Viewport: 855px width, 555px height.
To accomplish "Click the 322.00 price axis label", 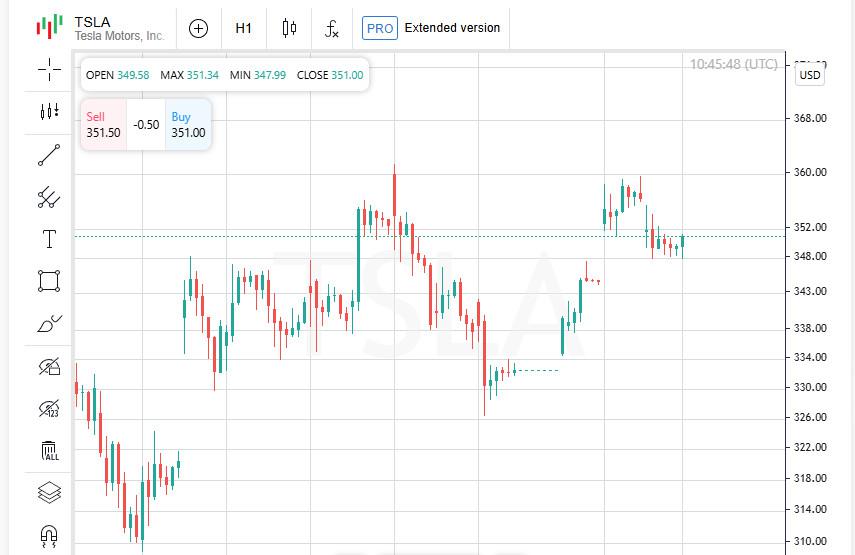I will 810,448.
